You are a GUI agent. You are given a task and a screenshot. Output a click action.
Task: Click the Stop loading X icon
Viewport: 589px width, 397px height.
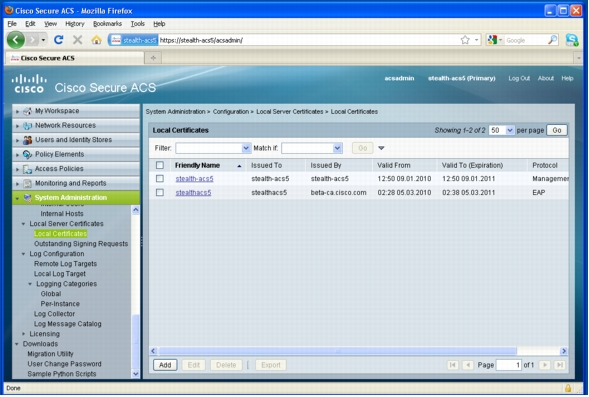77,39
